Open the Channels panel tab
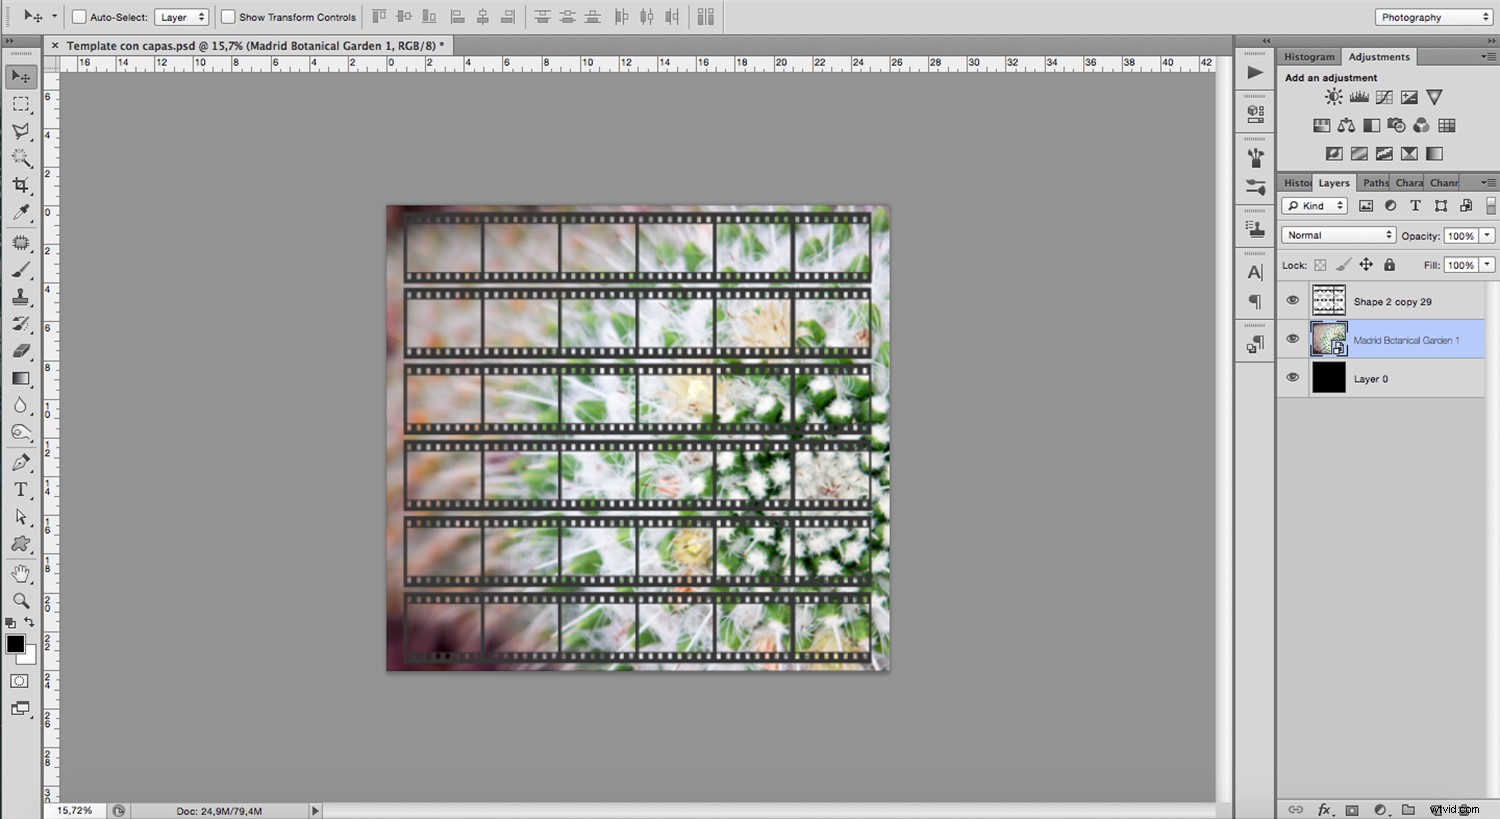The height and width of the screenshot is (819, 1500). (1444, 182)
